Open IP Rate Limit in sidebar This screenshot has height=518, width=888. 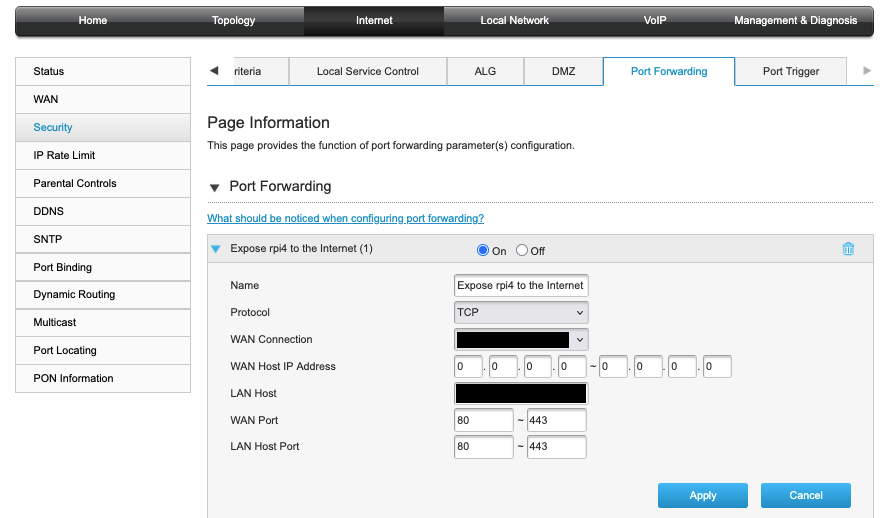(x=103, y=155)
